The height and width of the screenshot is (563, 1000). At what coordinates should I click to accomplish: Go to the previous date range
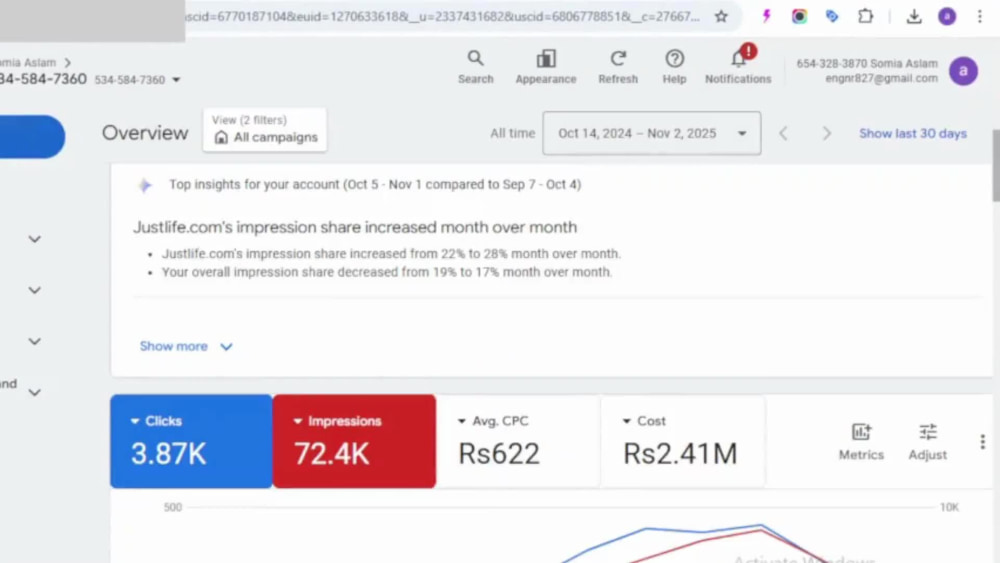click(x=783, y=133)
